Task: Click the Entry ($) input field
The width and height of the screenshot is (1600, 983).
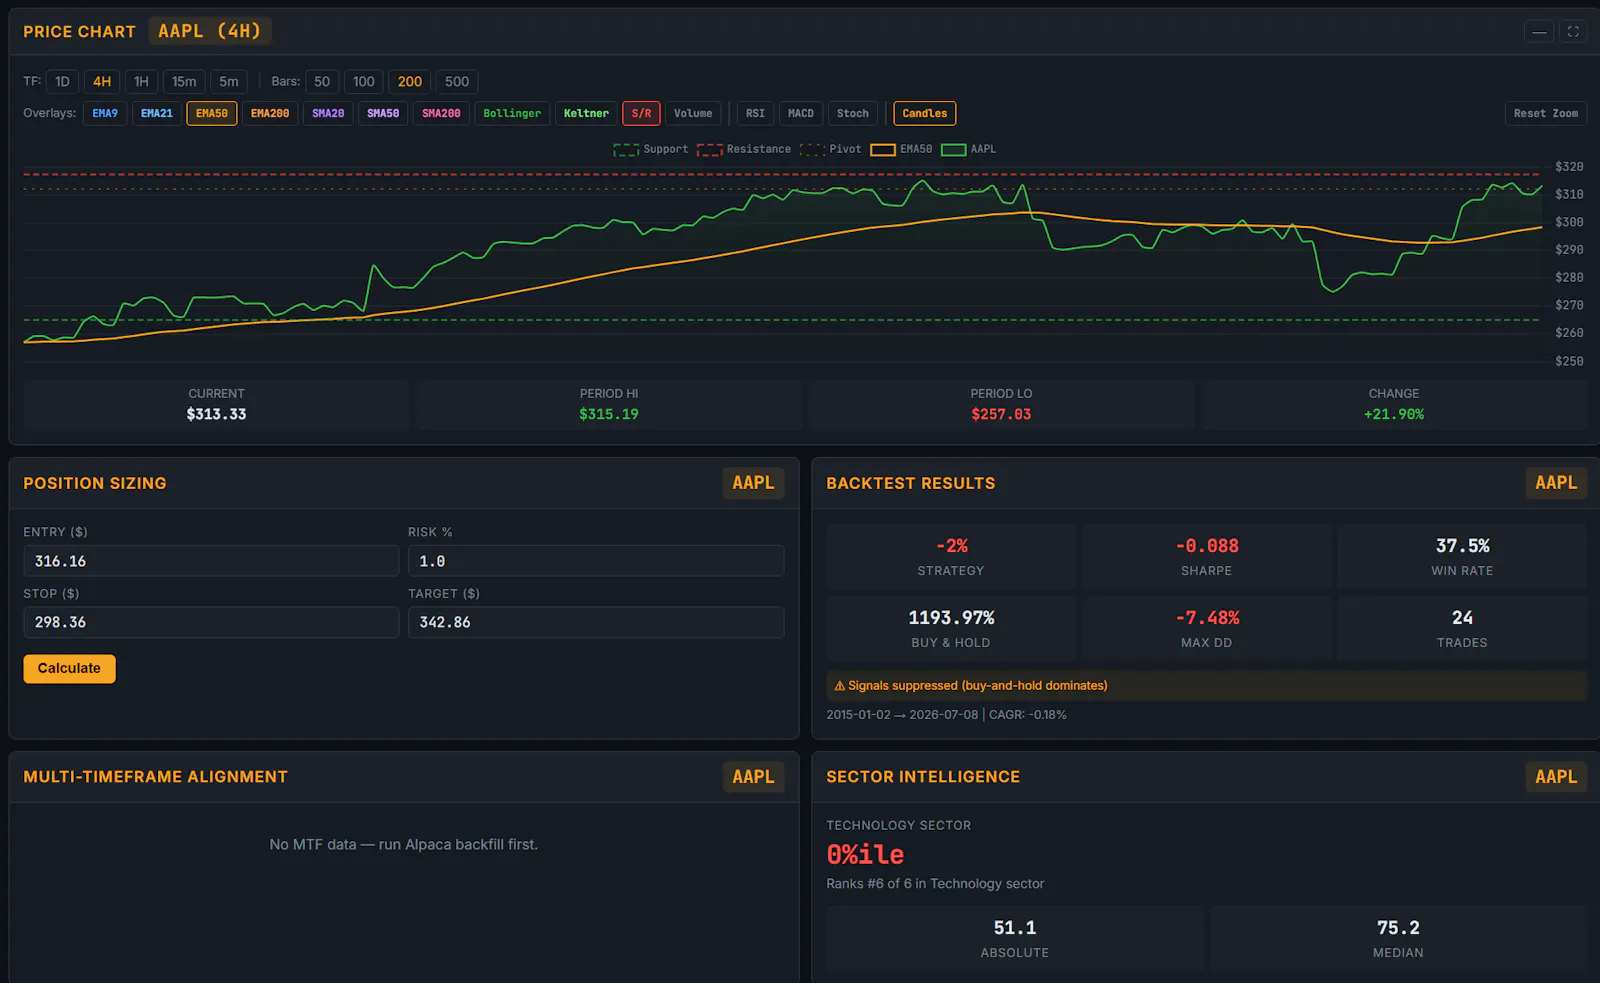Action: point(211,561)
